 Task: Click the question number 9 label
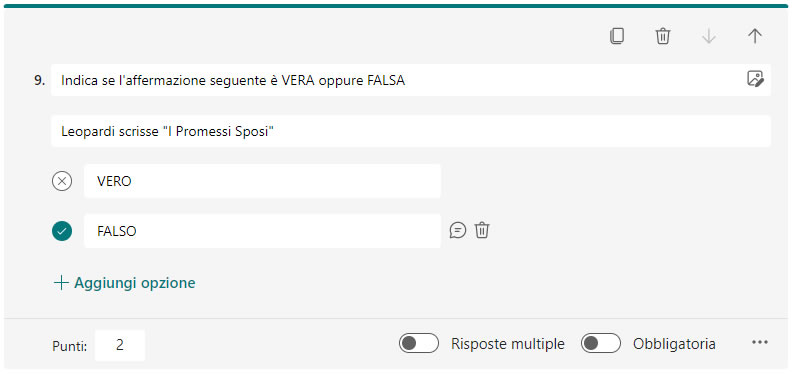coord(39,80)
